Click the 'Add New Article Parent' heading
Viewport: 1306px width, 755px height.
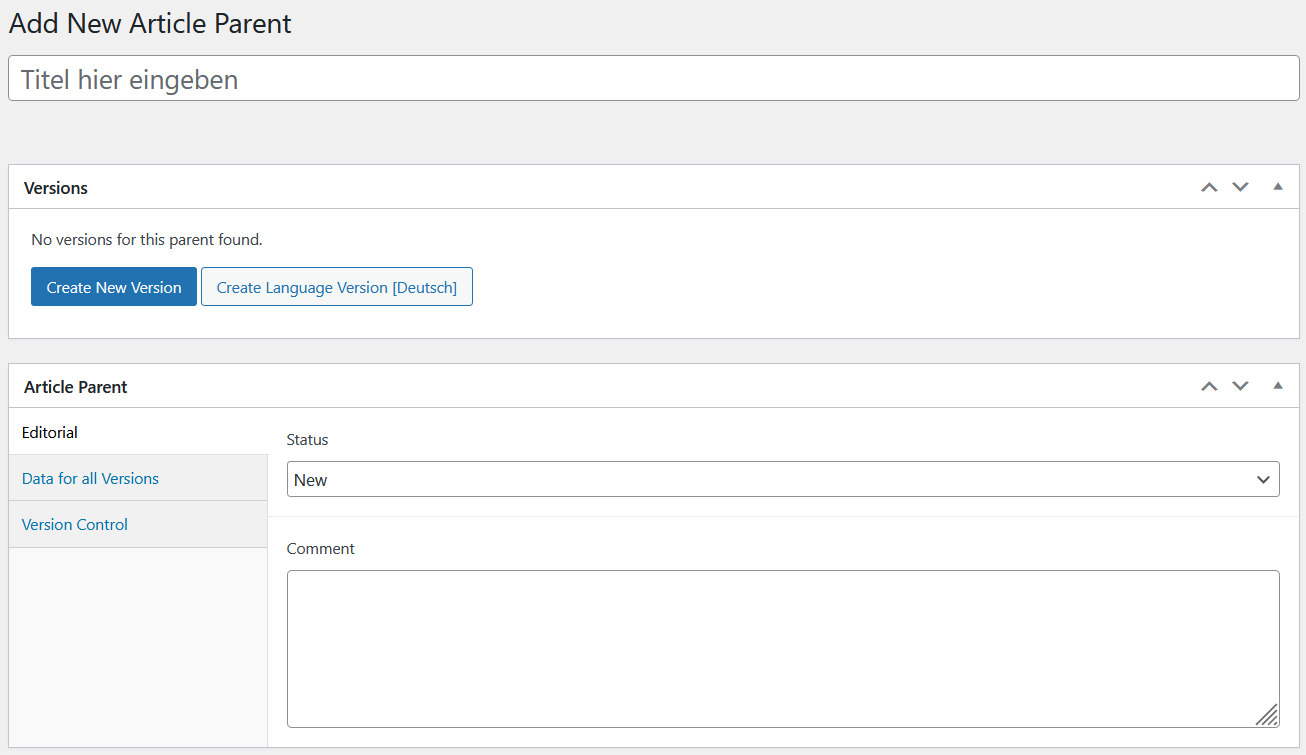click(x=150, y=23)
